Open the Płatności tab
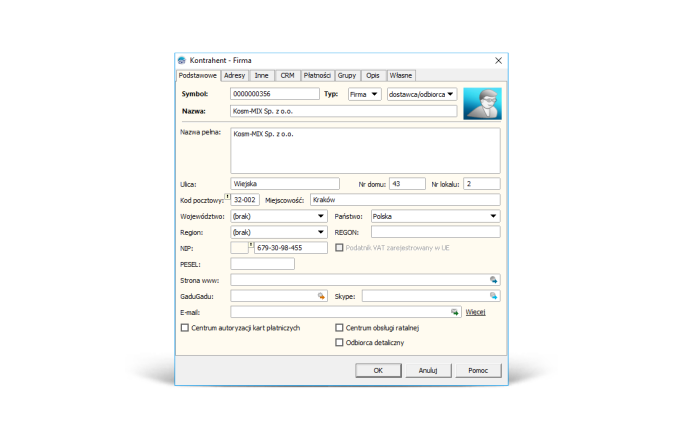Image resolution: width=683 pixels, height=442 pixels. [x=317, y=75]
